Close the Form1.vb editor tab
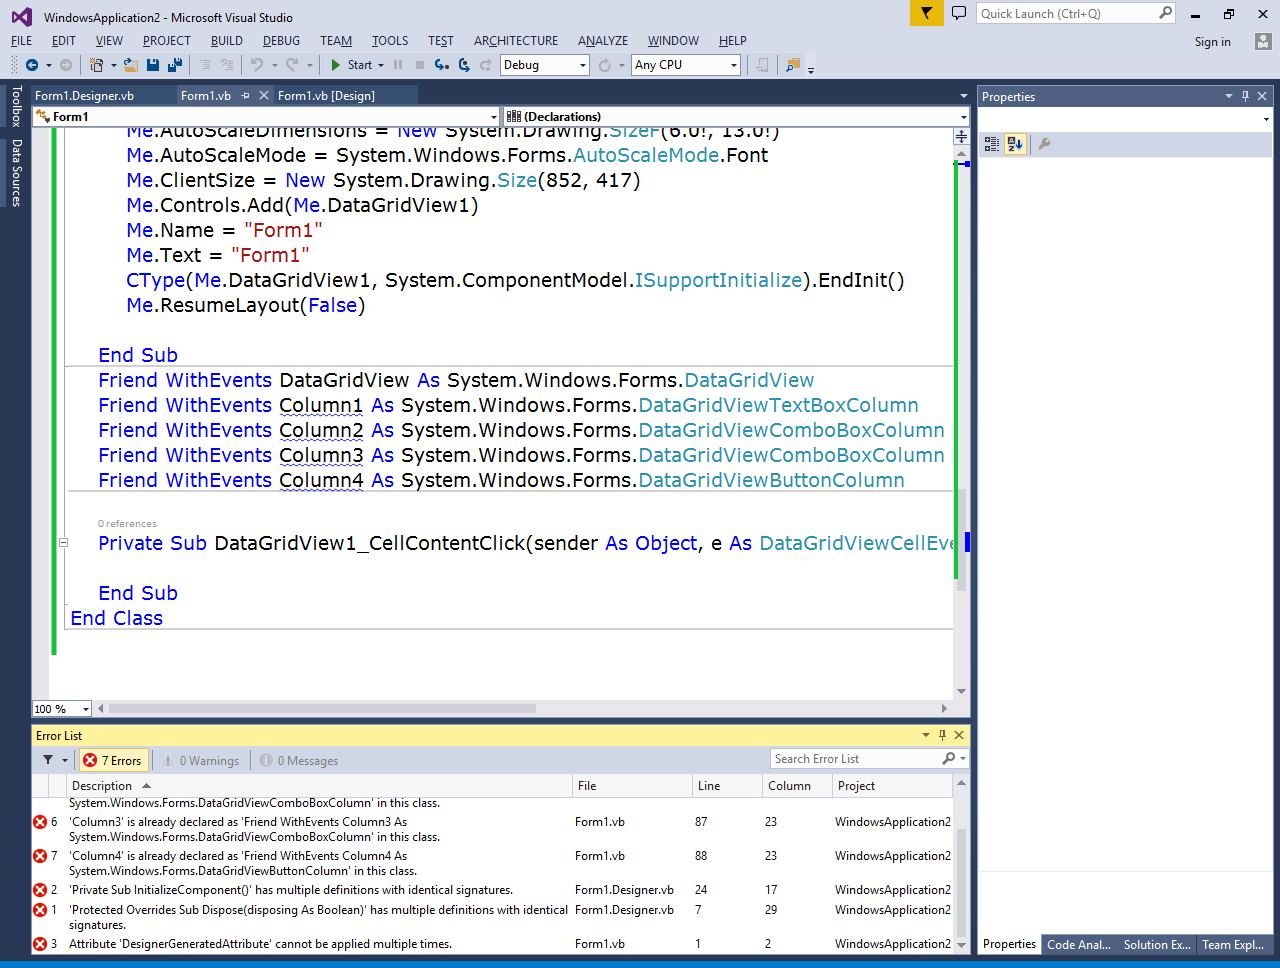The image size is (1280, 968). click(264, 95)
